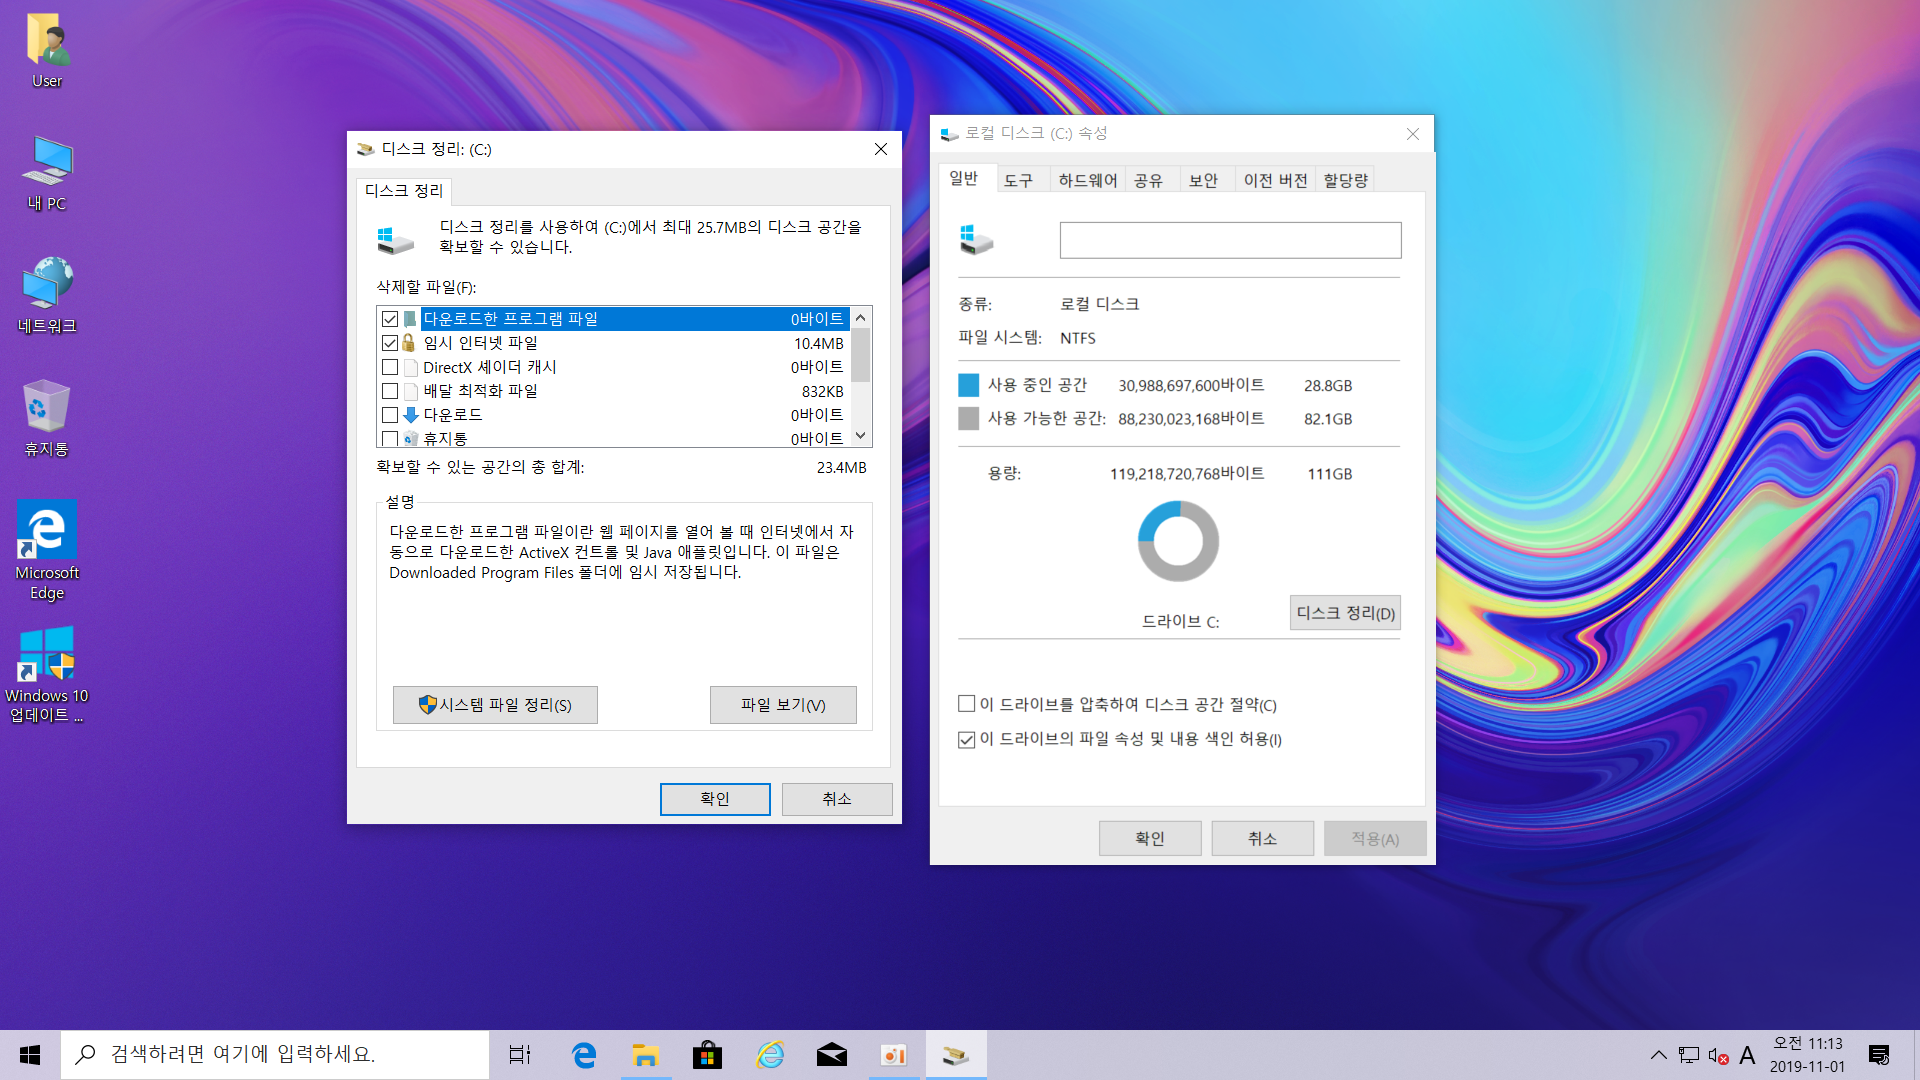Show hidden system tray icons

[x=1658, y=1055]
